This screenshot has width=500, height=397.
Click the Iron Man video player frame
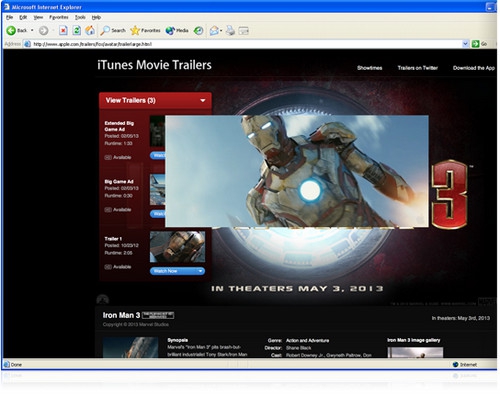[297, 171]
